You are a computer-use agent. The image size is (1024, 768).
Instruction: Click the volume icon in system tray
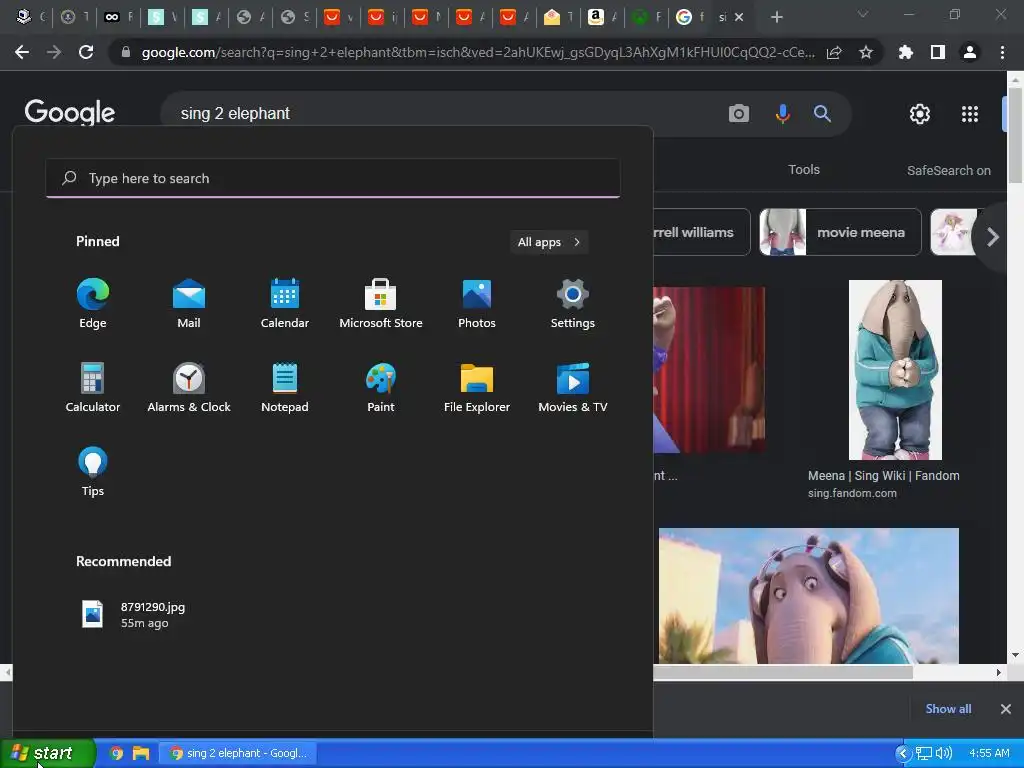coord(944,753)
